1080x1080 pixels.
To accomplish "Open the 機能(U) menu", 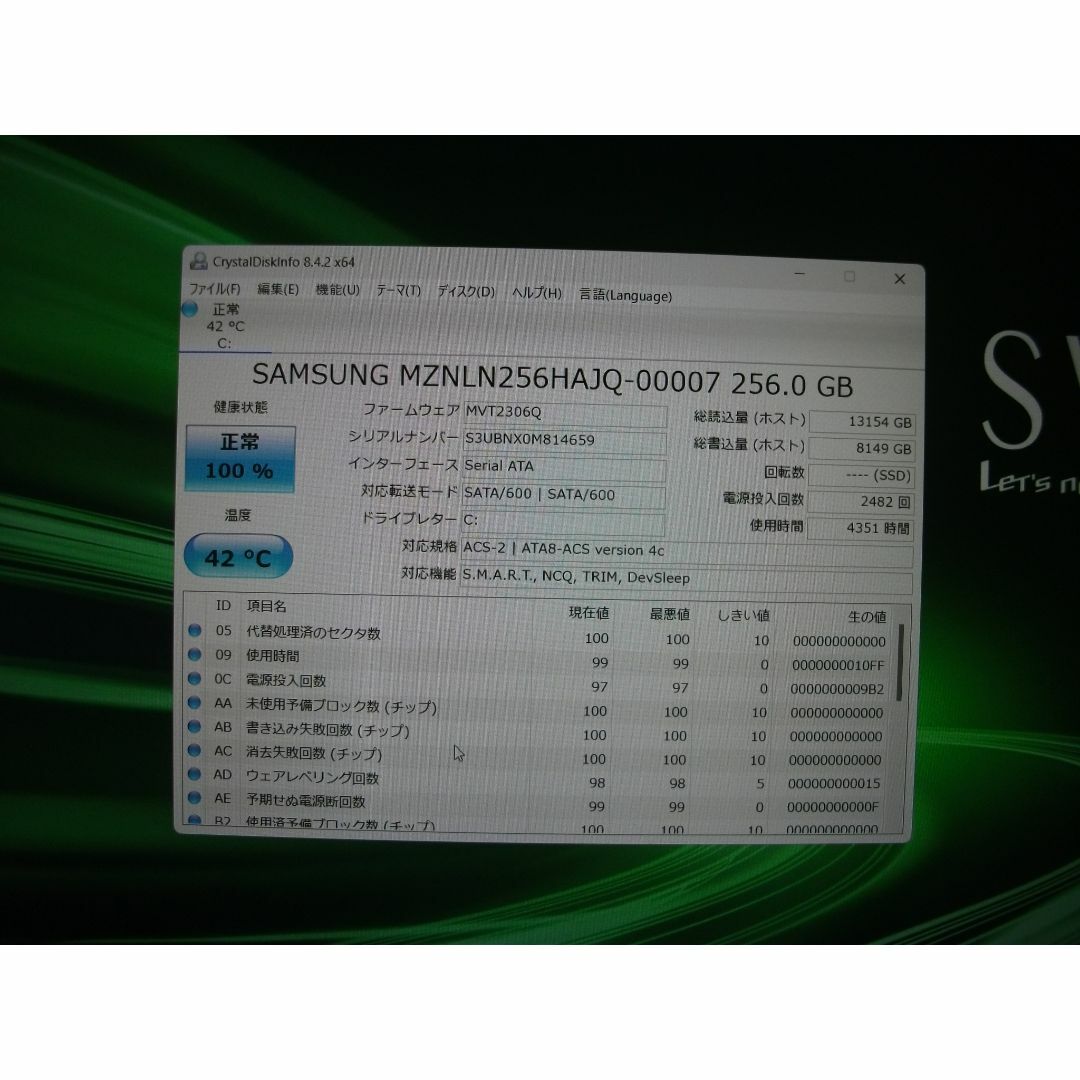I will coord(338,290).
